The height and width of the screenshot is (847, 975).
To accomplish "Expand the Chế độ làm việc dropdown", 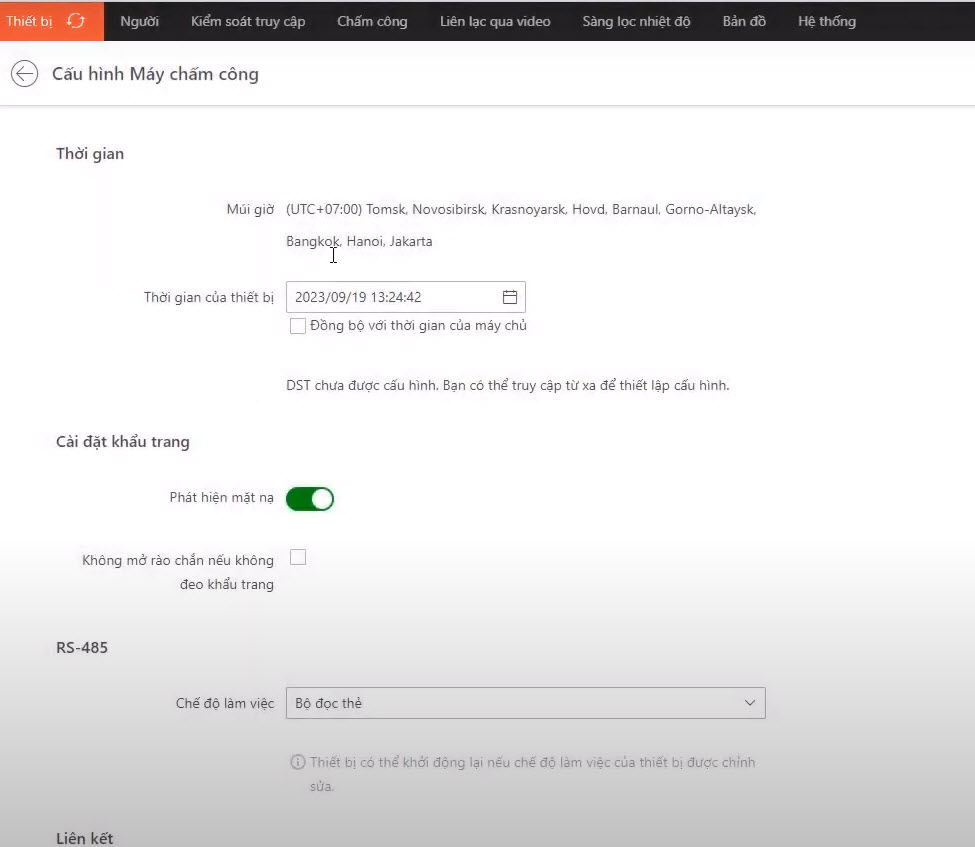I will [x=525, y=703].
